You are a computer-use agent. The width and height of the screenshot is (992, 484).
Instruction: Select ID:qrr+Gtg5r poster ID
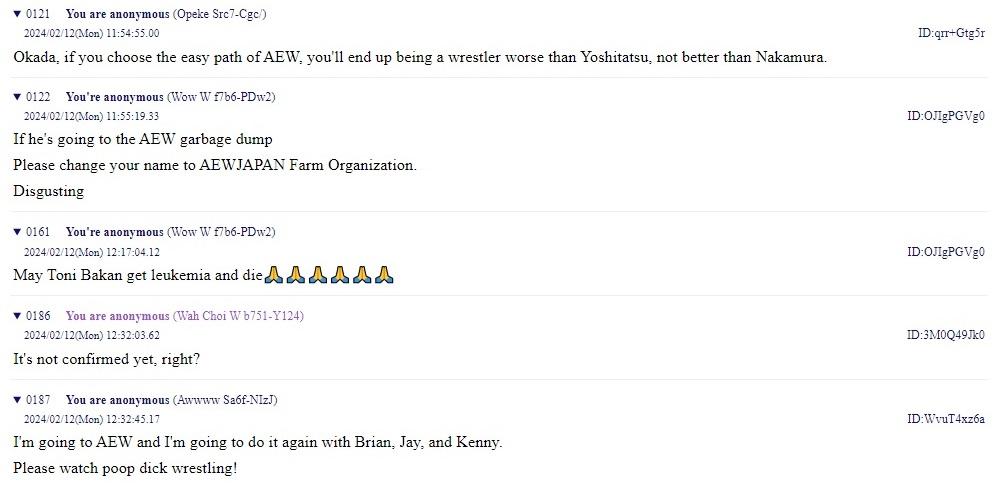(x=951, y=33)
